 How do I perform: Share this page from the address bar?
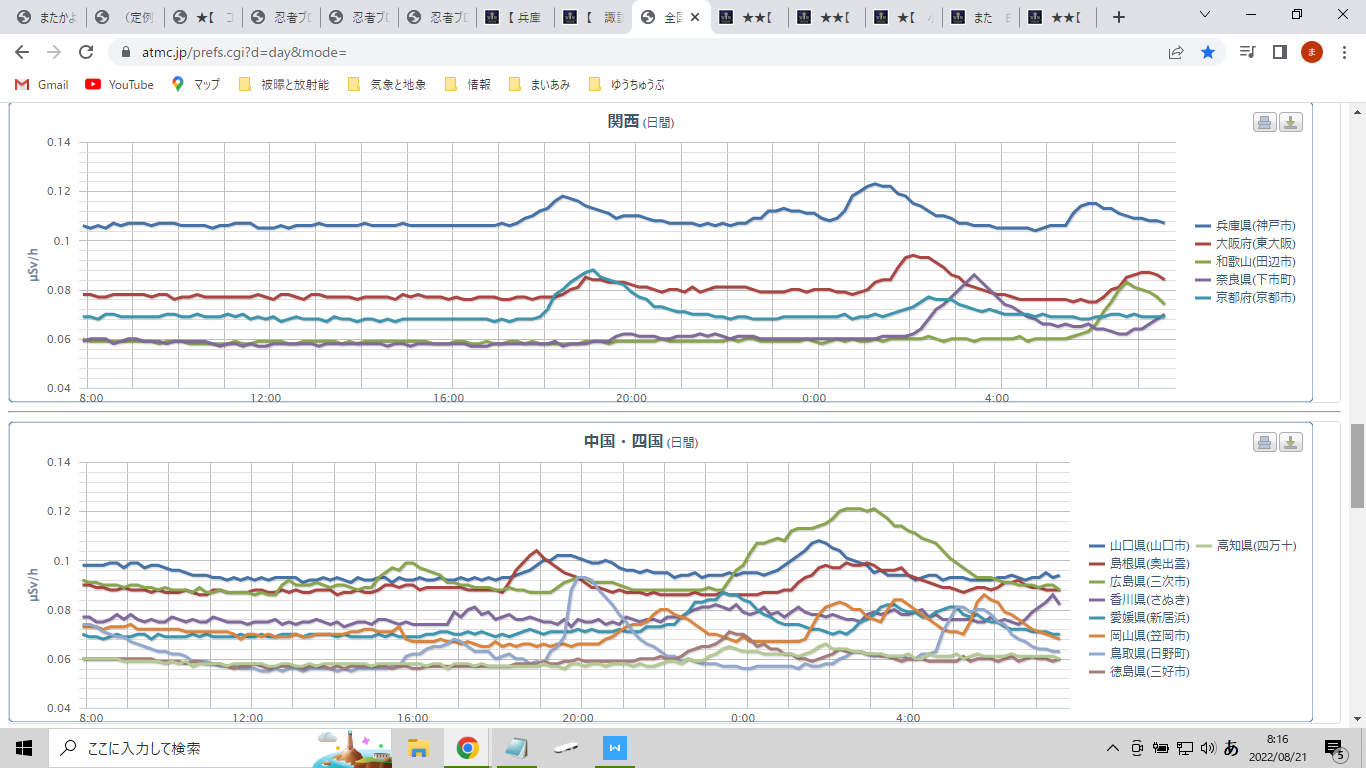tap(1176, 52)
